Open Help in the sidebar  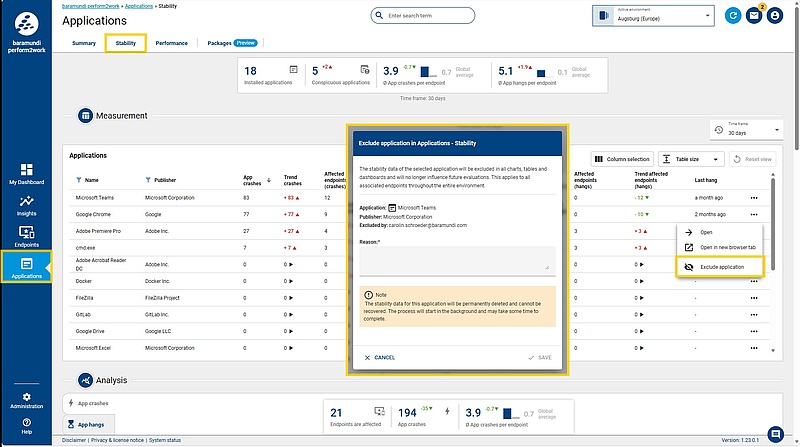coord(27,426)
